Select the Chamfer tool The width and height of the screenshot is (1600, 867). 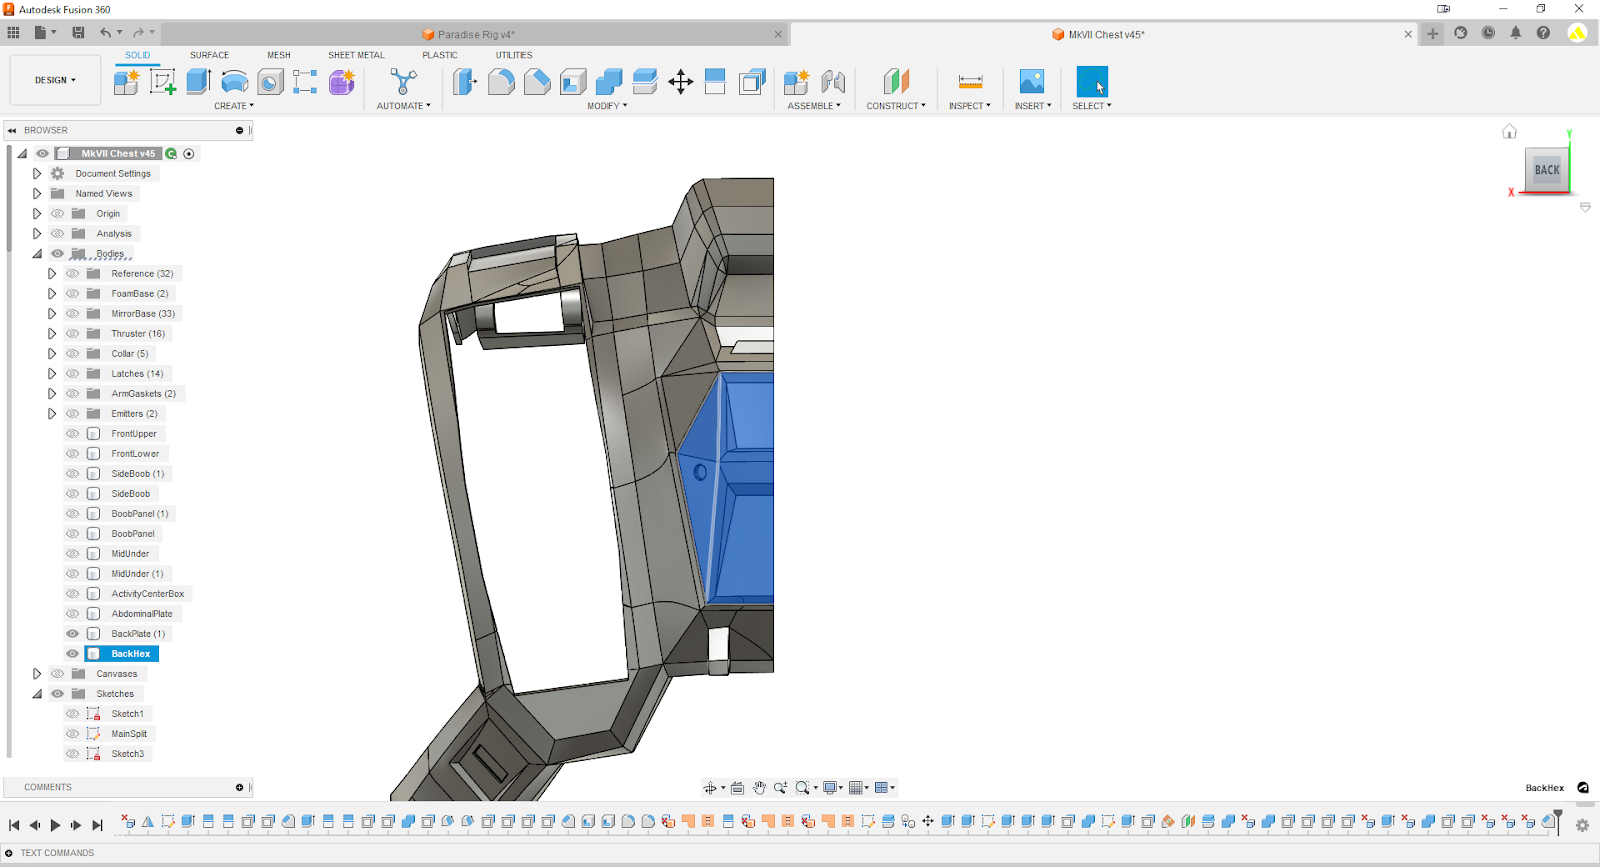(537, 82)
